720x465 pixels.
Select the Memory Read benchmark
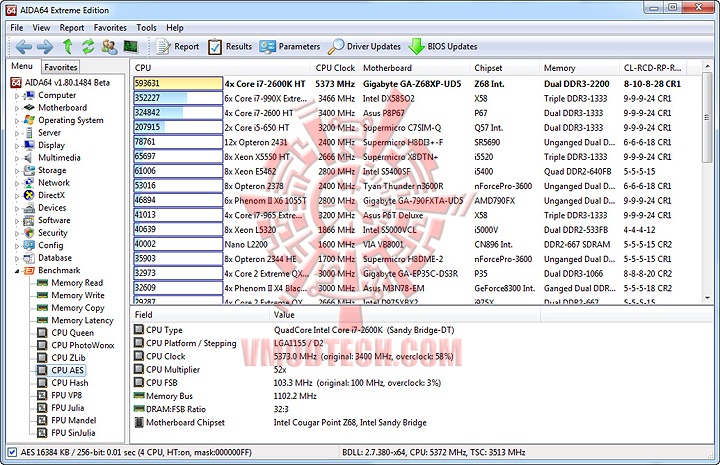point(77,283)
